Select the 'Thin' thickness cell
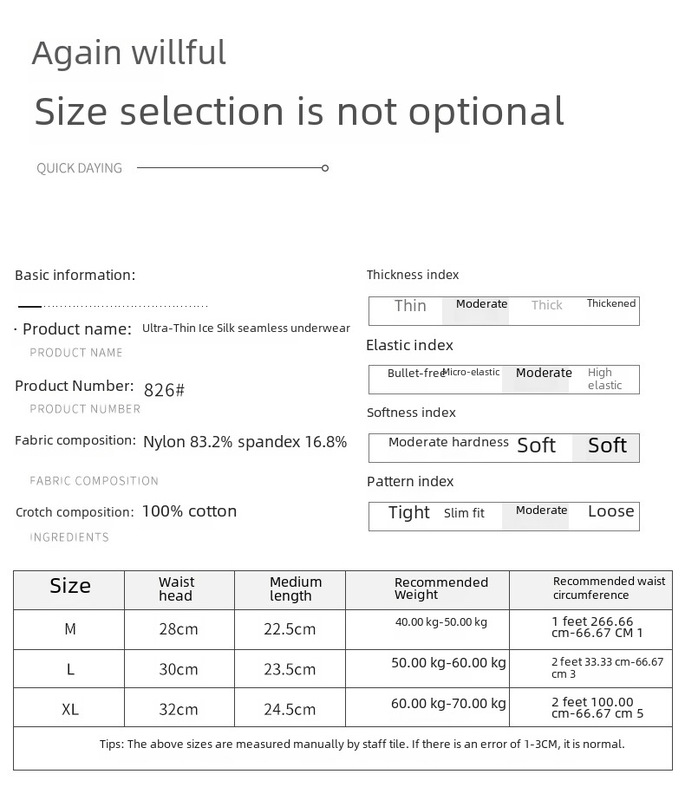This screenshot has width=685, height=800. click(x=410, y=306)
